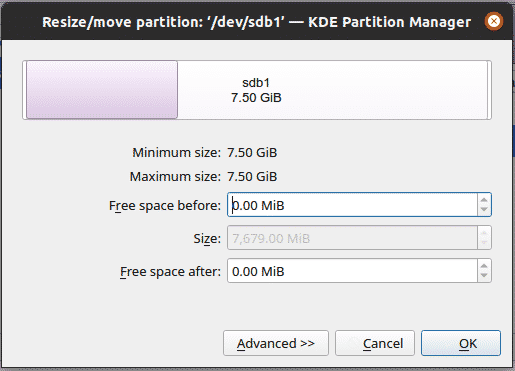Focus the Free space before field
Image resolution: width=515 pixels, height=371 pixels.
[352, 205]
